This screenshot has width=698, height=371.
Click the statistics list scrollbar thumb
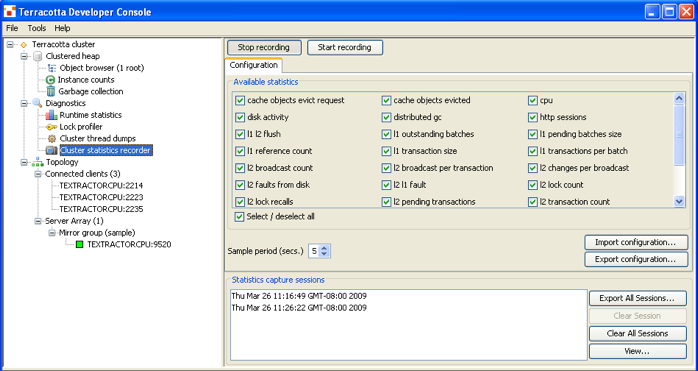pyautogui.click(x=679, y=135)
